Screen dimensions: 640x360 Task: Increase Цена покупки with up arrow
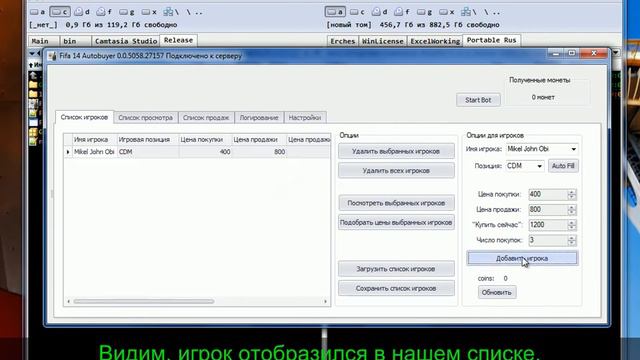tap(571, 192)
